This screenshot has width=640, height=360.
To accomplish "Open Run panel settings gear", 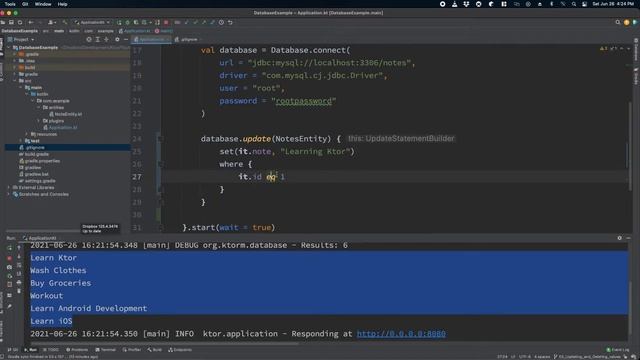I will [620, 238].
